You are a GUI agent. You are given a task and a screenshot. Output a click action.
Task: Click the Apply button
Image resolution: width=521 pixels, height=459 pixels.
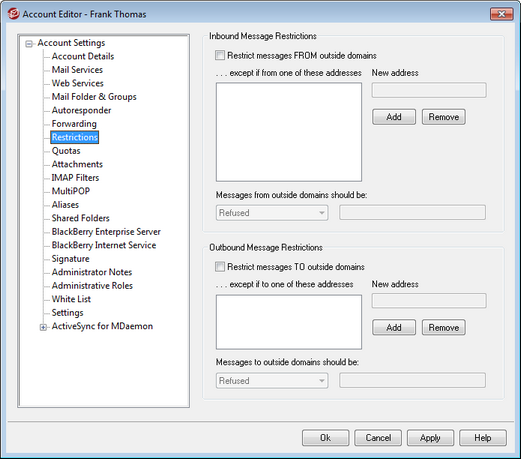(430, 438)
